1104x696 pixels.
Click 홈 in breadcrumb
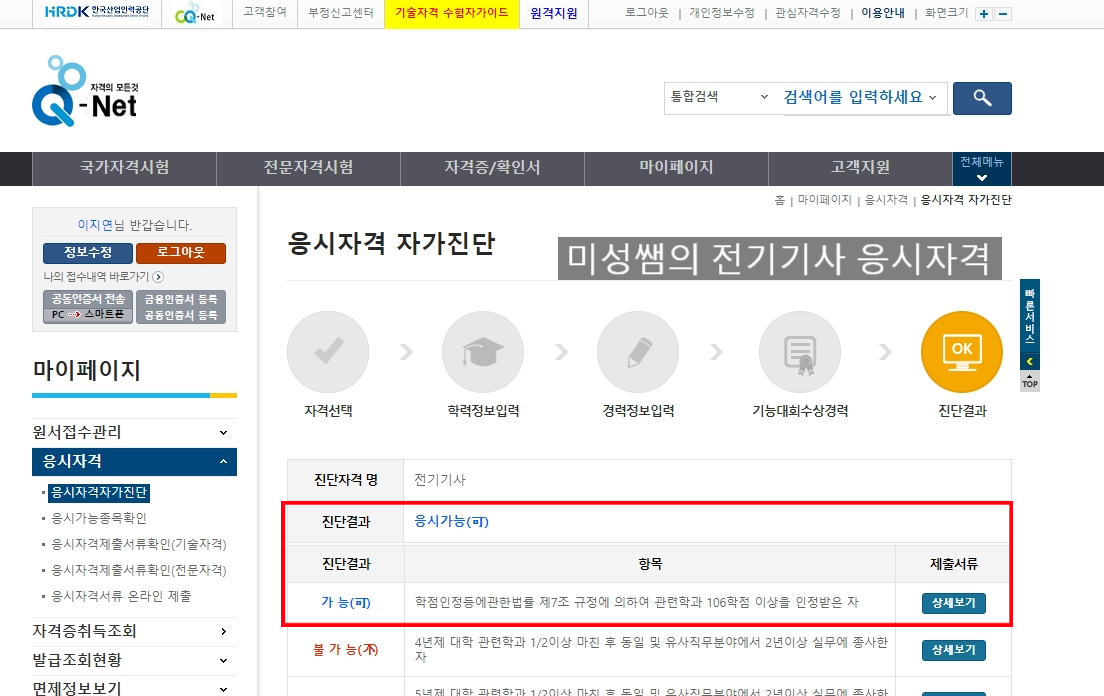(x=779, y=200)
